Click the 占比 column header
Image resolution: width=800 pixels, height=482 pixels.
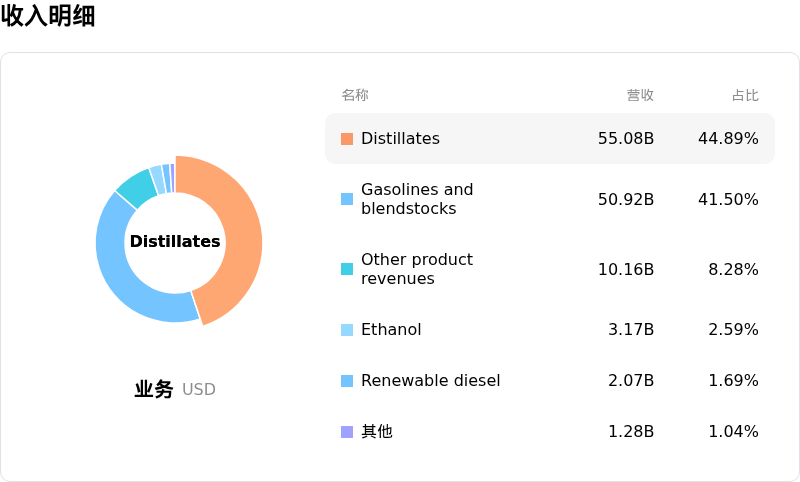pos(745,95)
